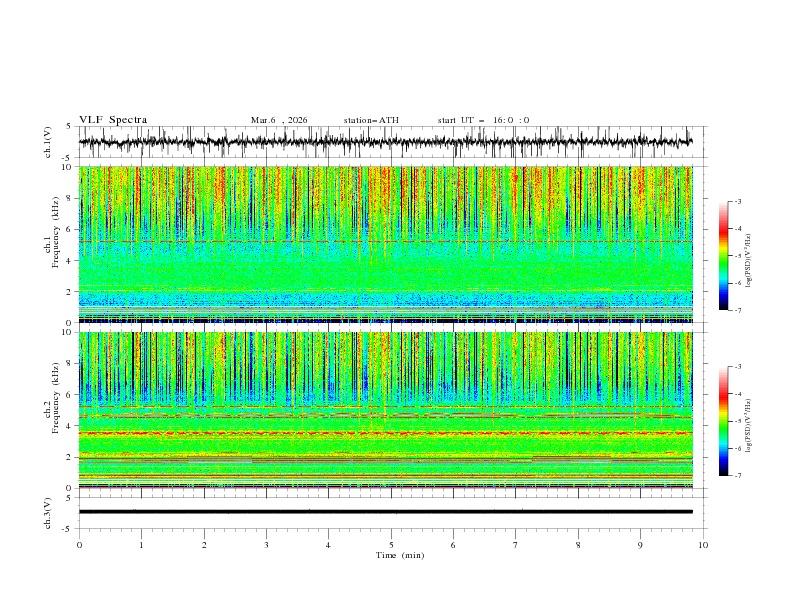This screenshot has width=792, height=612.
Task: Click the upper color scale bar
Action: click(x=724, y=255)
